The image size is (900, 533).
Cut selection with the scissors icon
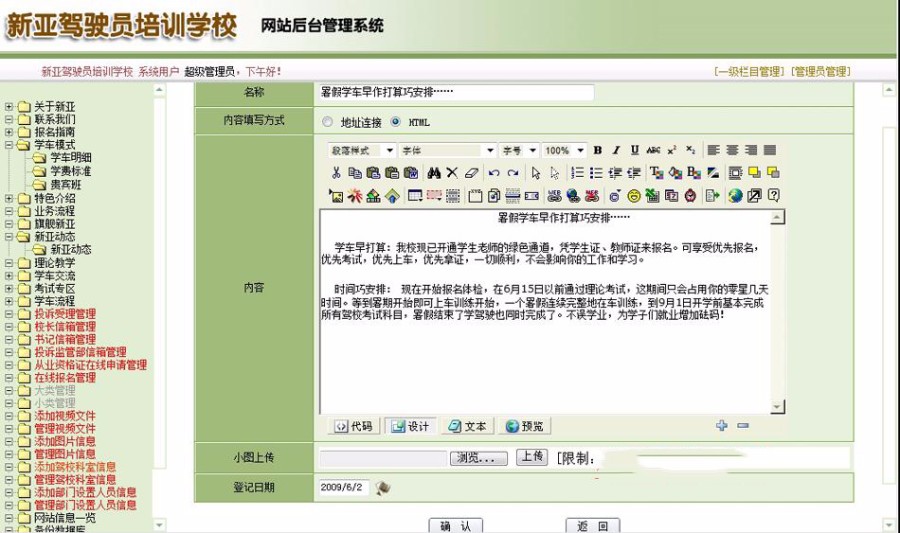(x=336, y=173)
